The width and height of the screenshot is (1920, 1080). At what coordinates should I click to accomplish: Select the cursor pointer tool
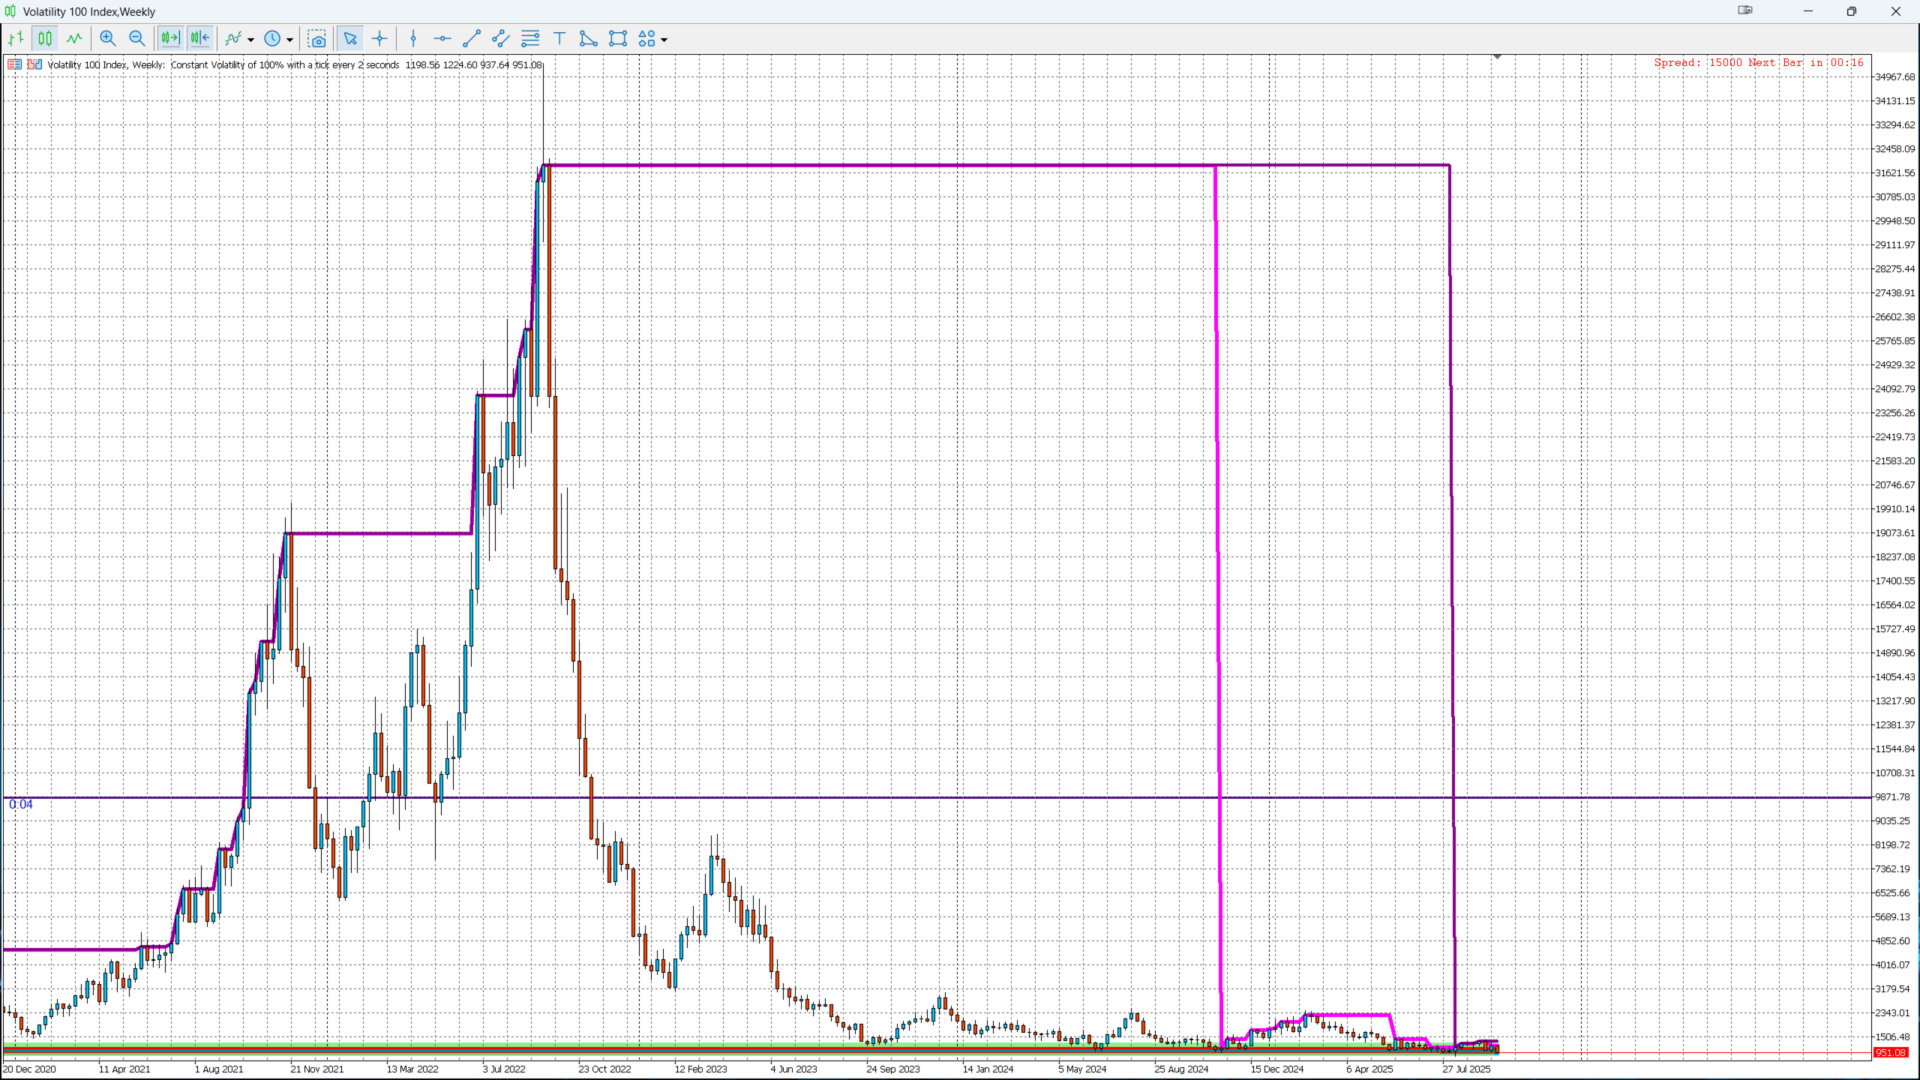click(x=350, y=39)
